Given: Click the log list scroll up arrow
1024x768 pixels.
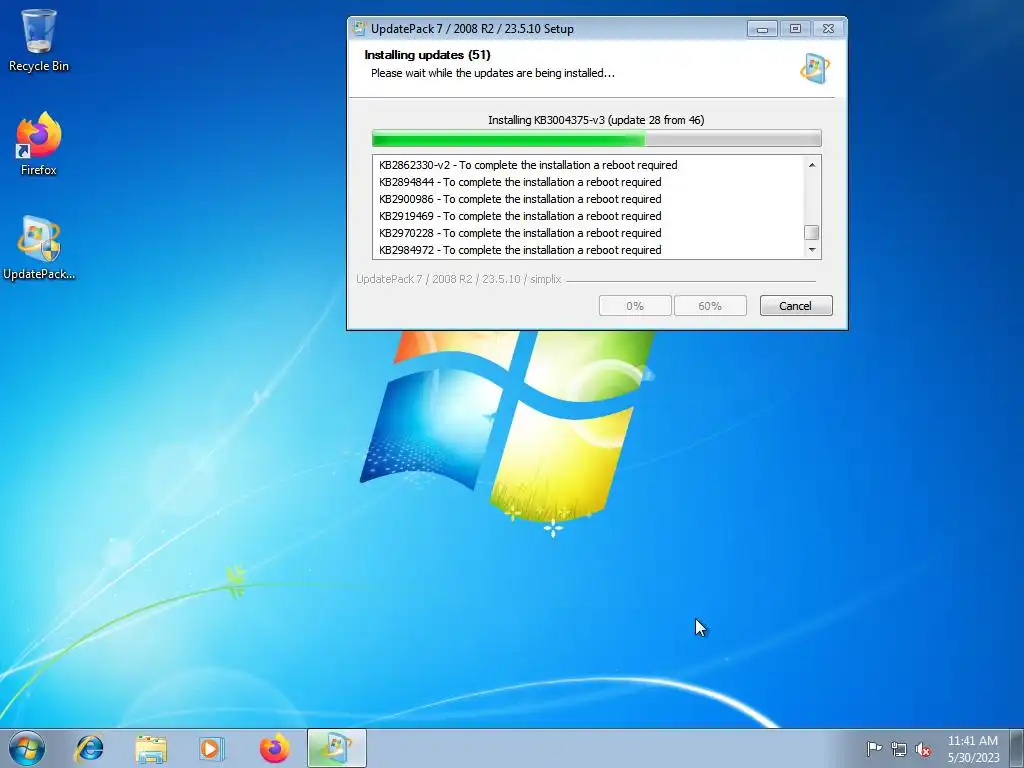Looking at the screenshot, I should pos(812,165).
